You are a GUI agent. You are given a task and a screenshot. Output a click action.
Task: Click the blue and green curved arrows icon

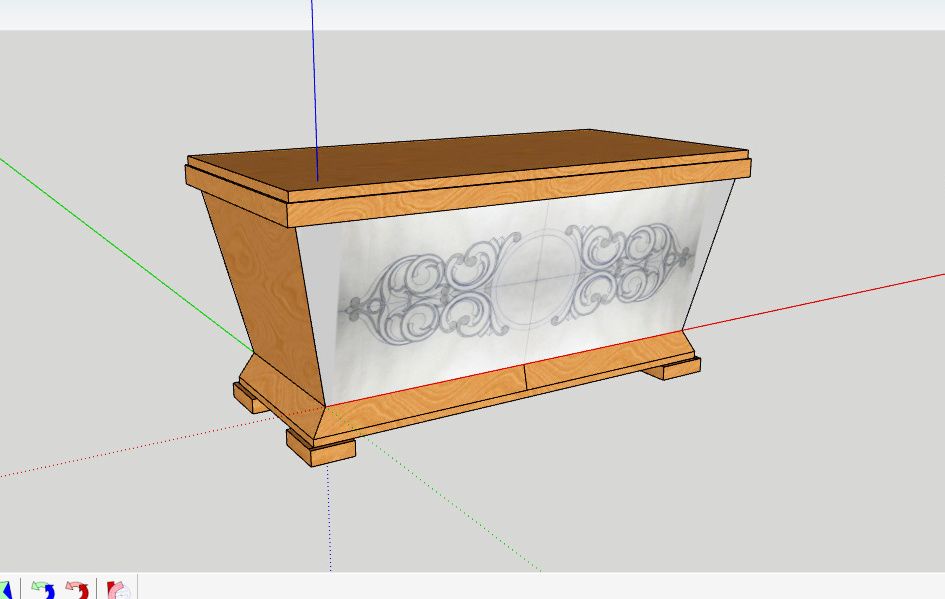42,590
